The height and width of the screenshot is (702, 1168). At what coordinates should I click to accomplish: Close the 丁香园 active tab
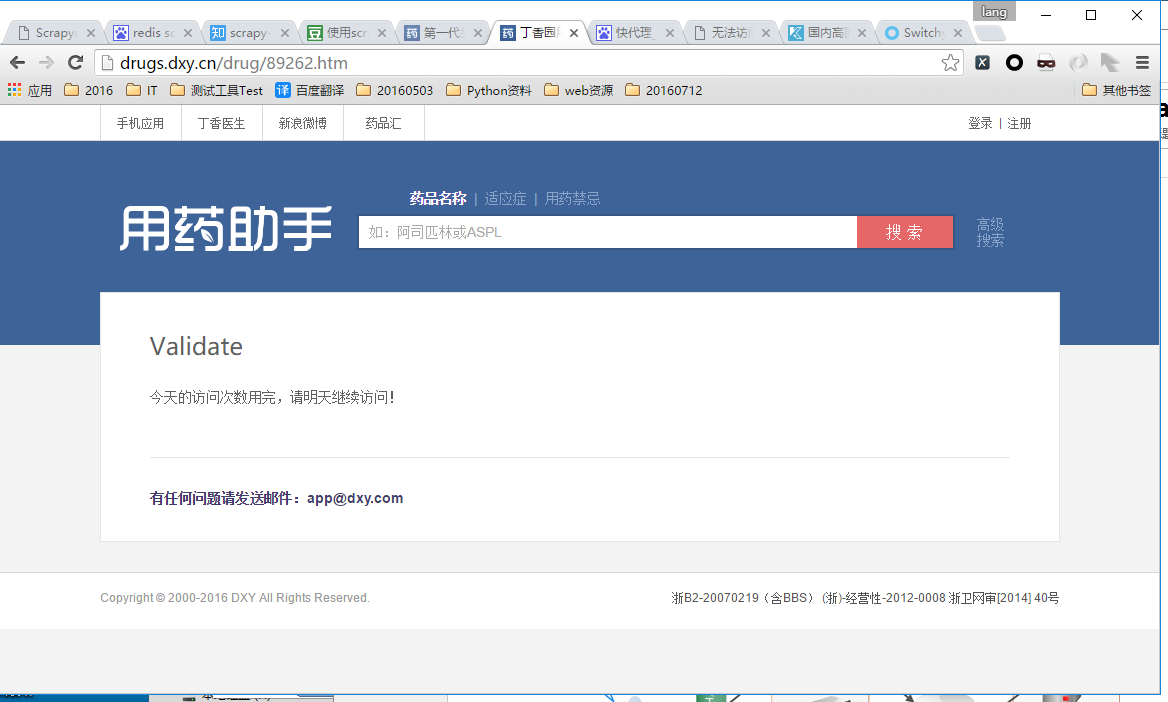pyautogui.click(x=574, y=33)
